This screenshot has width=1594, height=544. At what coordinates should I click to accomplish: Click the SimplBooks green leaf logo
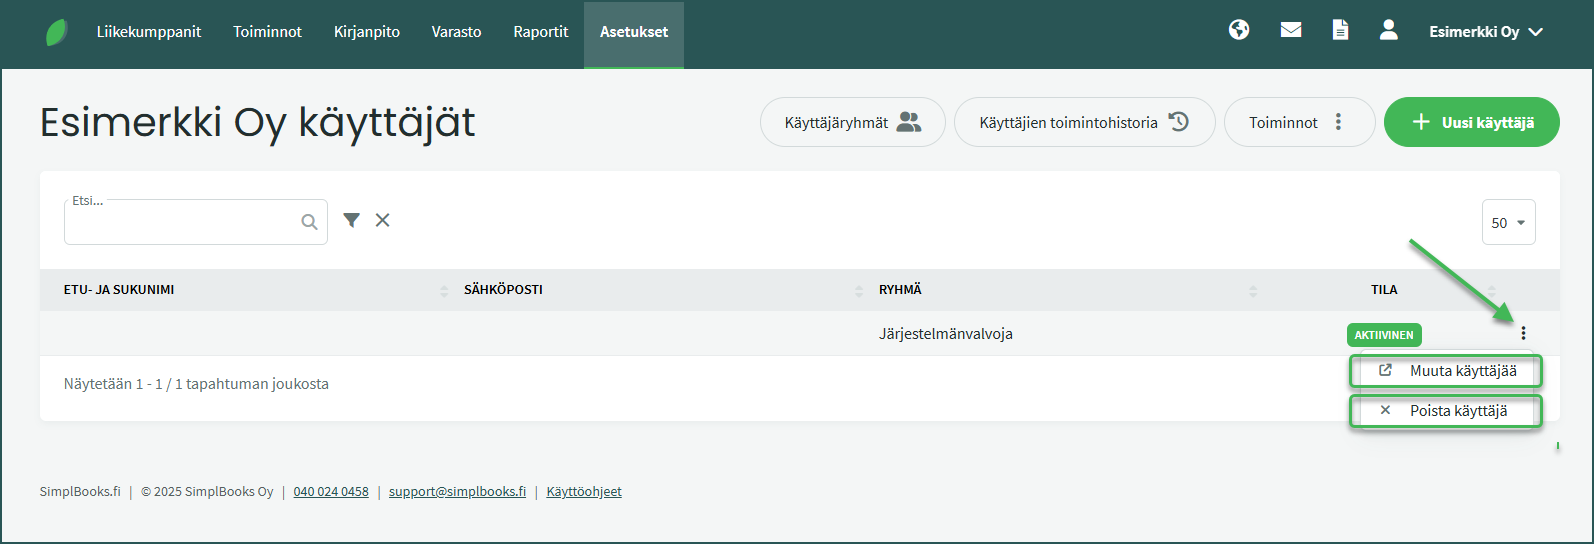pos(57,32)
